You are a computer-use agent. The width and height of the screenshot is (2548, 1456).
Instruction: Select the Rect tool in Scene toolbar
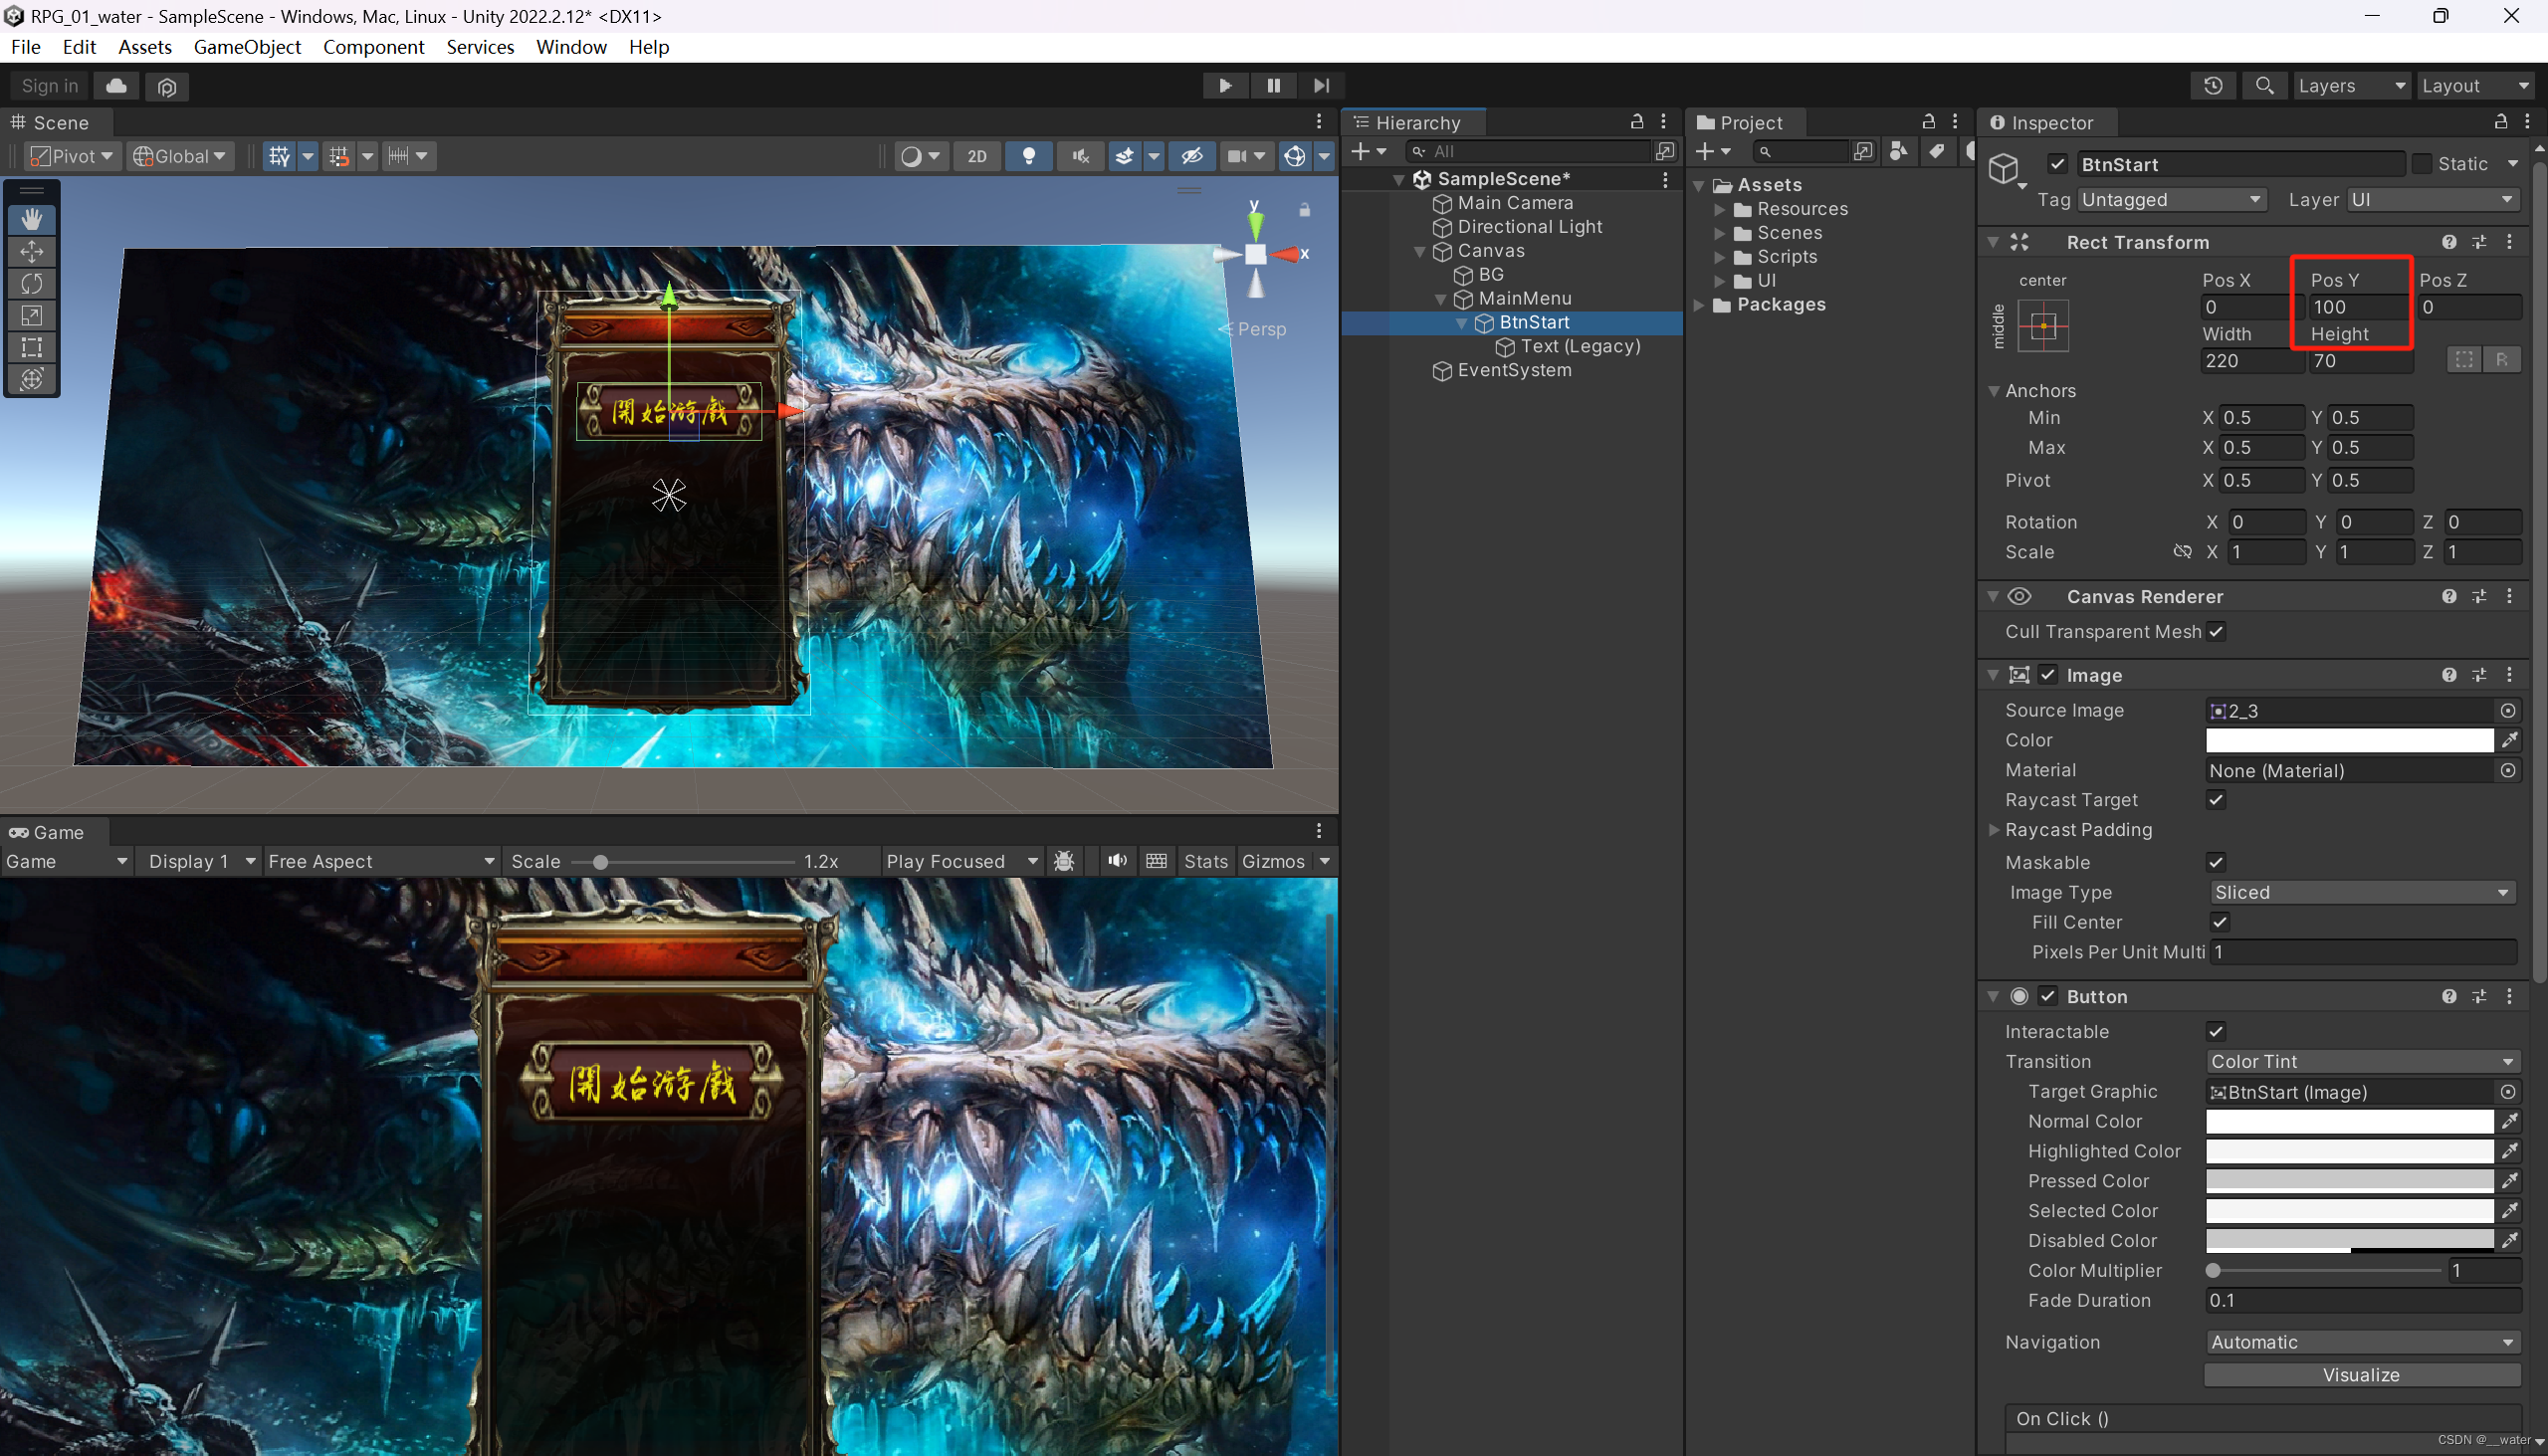click(x=32, y=347)
